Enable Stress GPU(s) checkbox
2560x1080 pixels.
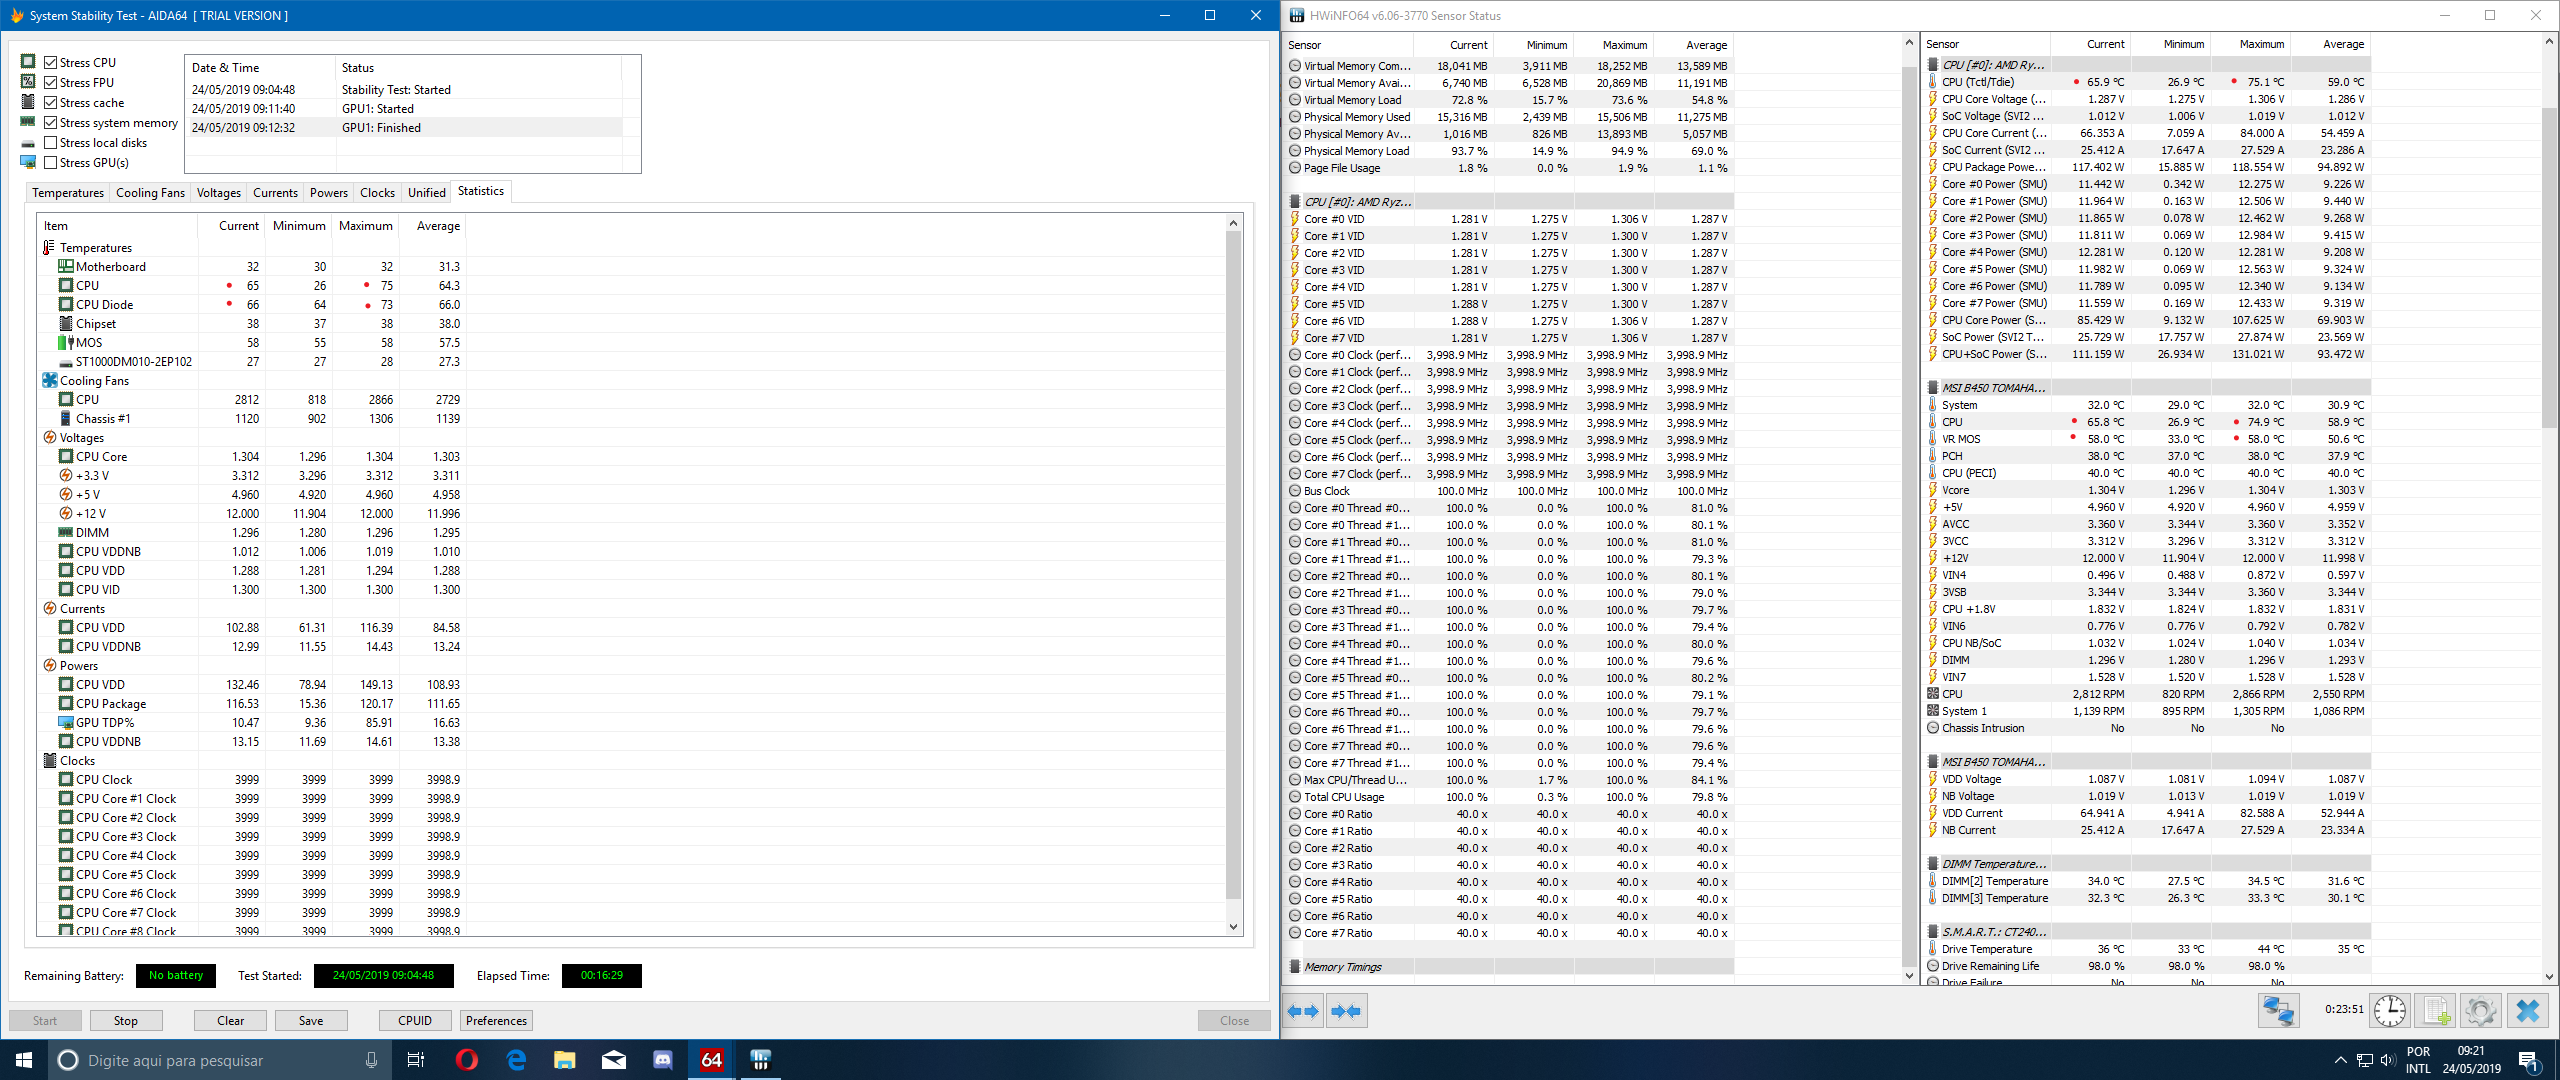(x=50, y=162)
